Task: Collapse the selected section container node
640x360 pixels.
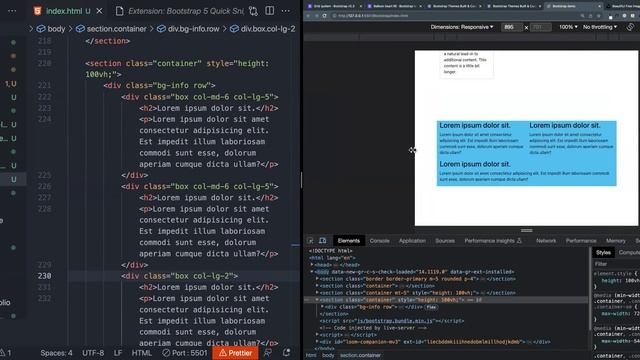Action: tap(318, 300)
